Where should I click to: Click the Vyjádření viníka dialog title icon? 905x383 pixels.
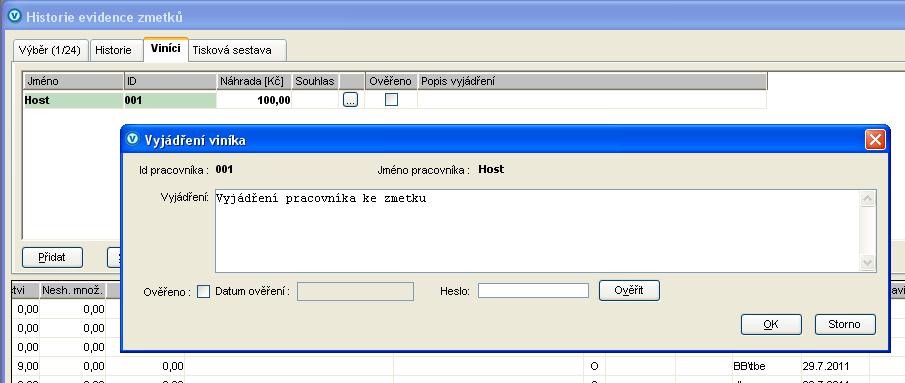pos(133,140)
